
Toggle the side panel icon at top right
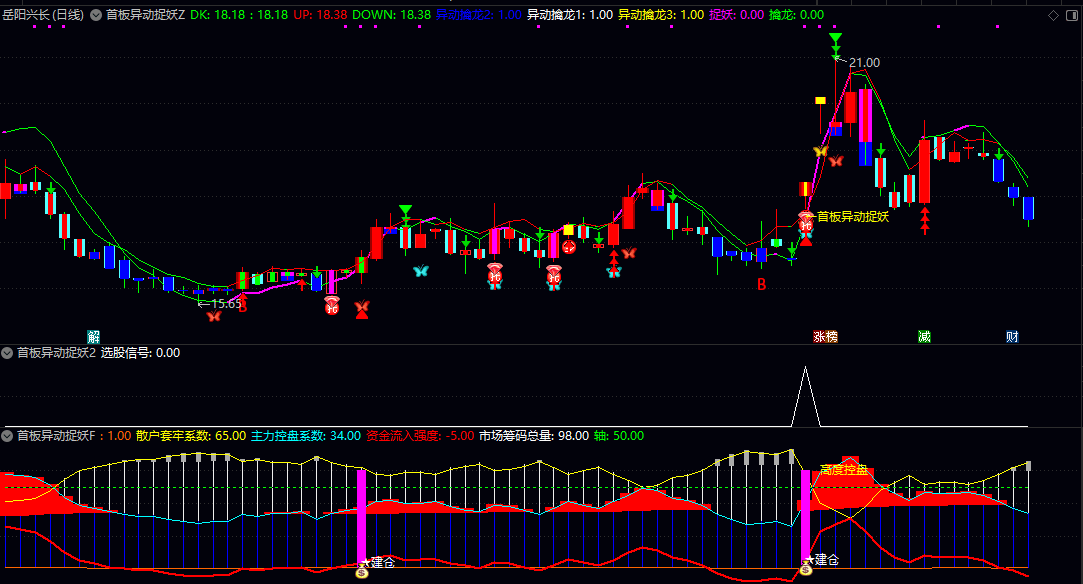pyautogui.click(x=1072, y=15)
